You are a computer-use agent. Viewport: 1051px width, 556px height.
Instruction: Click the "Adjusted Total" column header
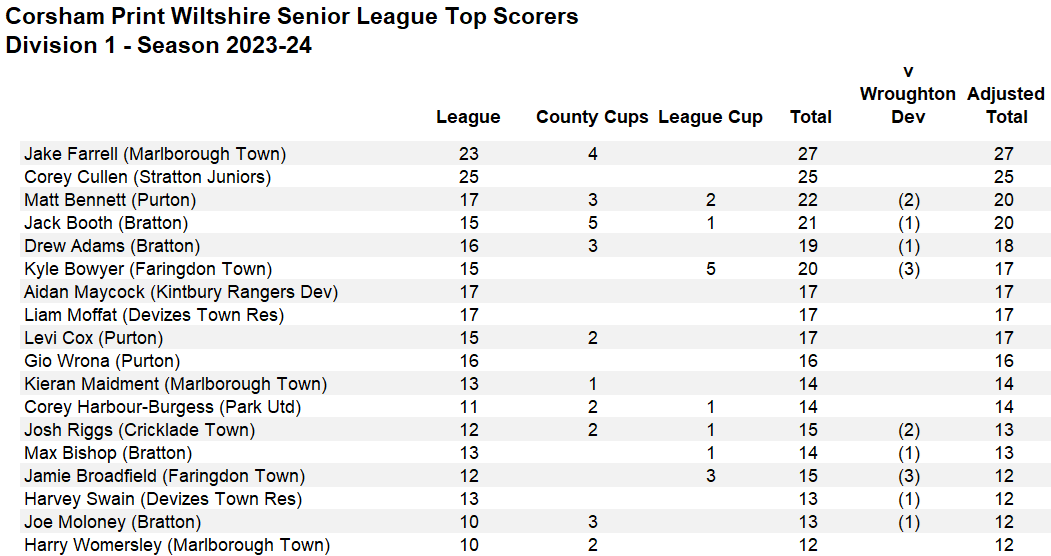point(1006,105)
